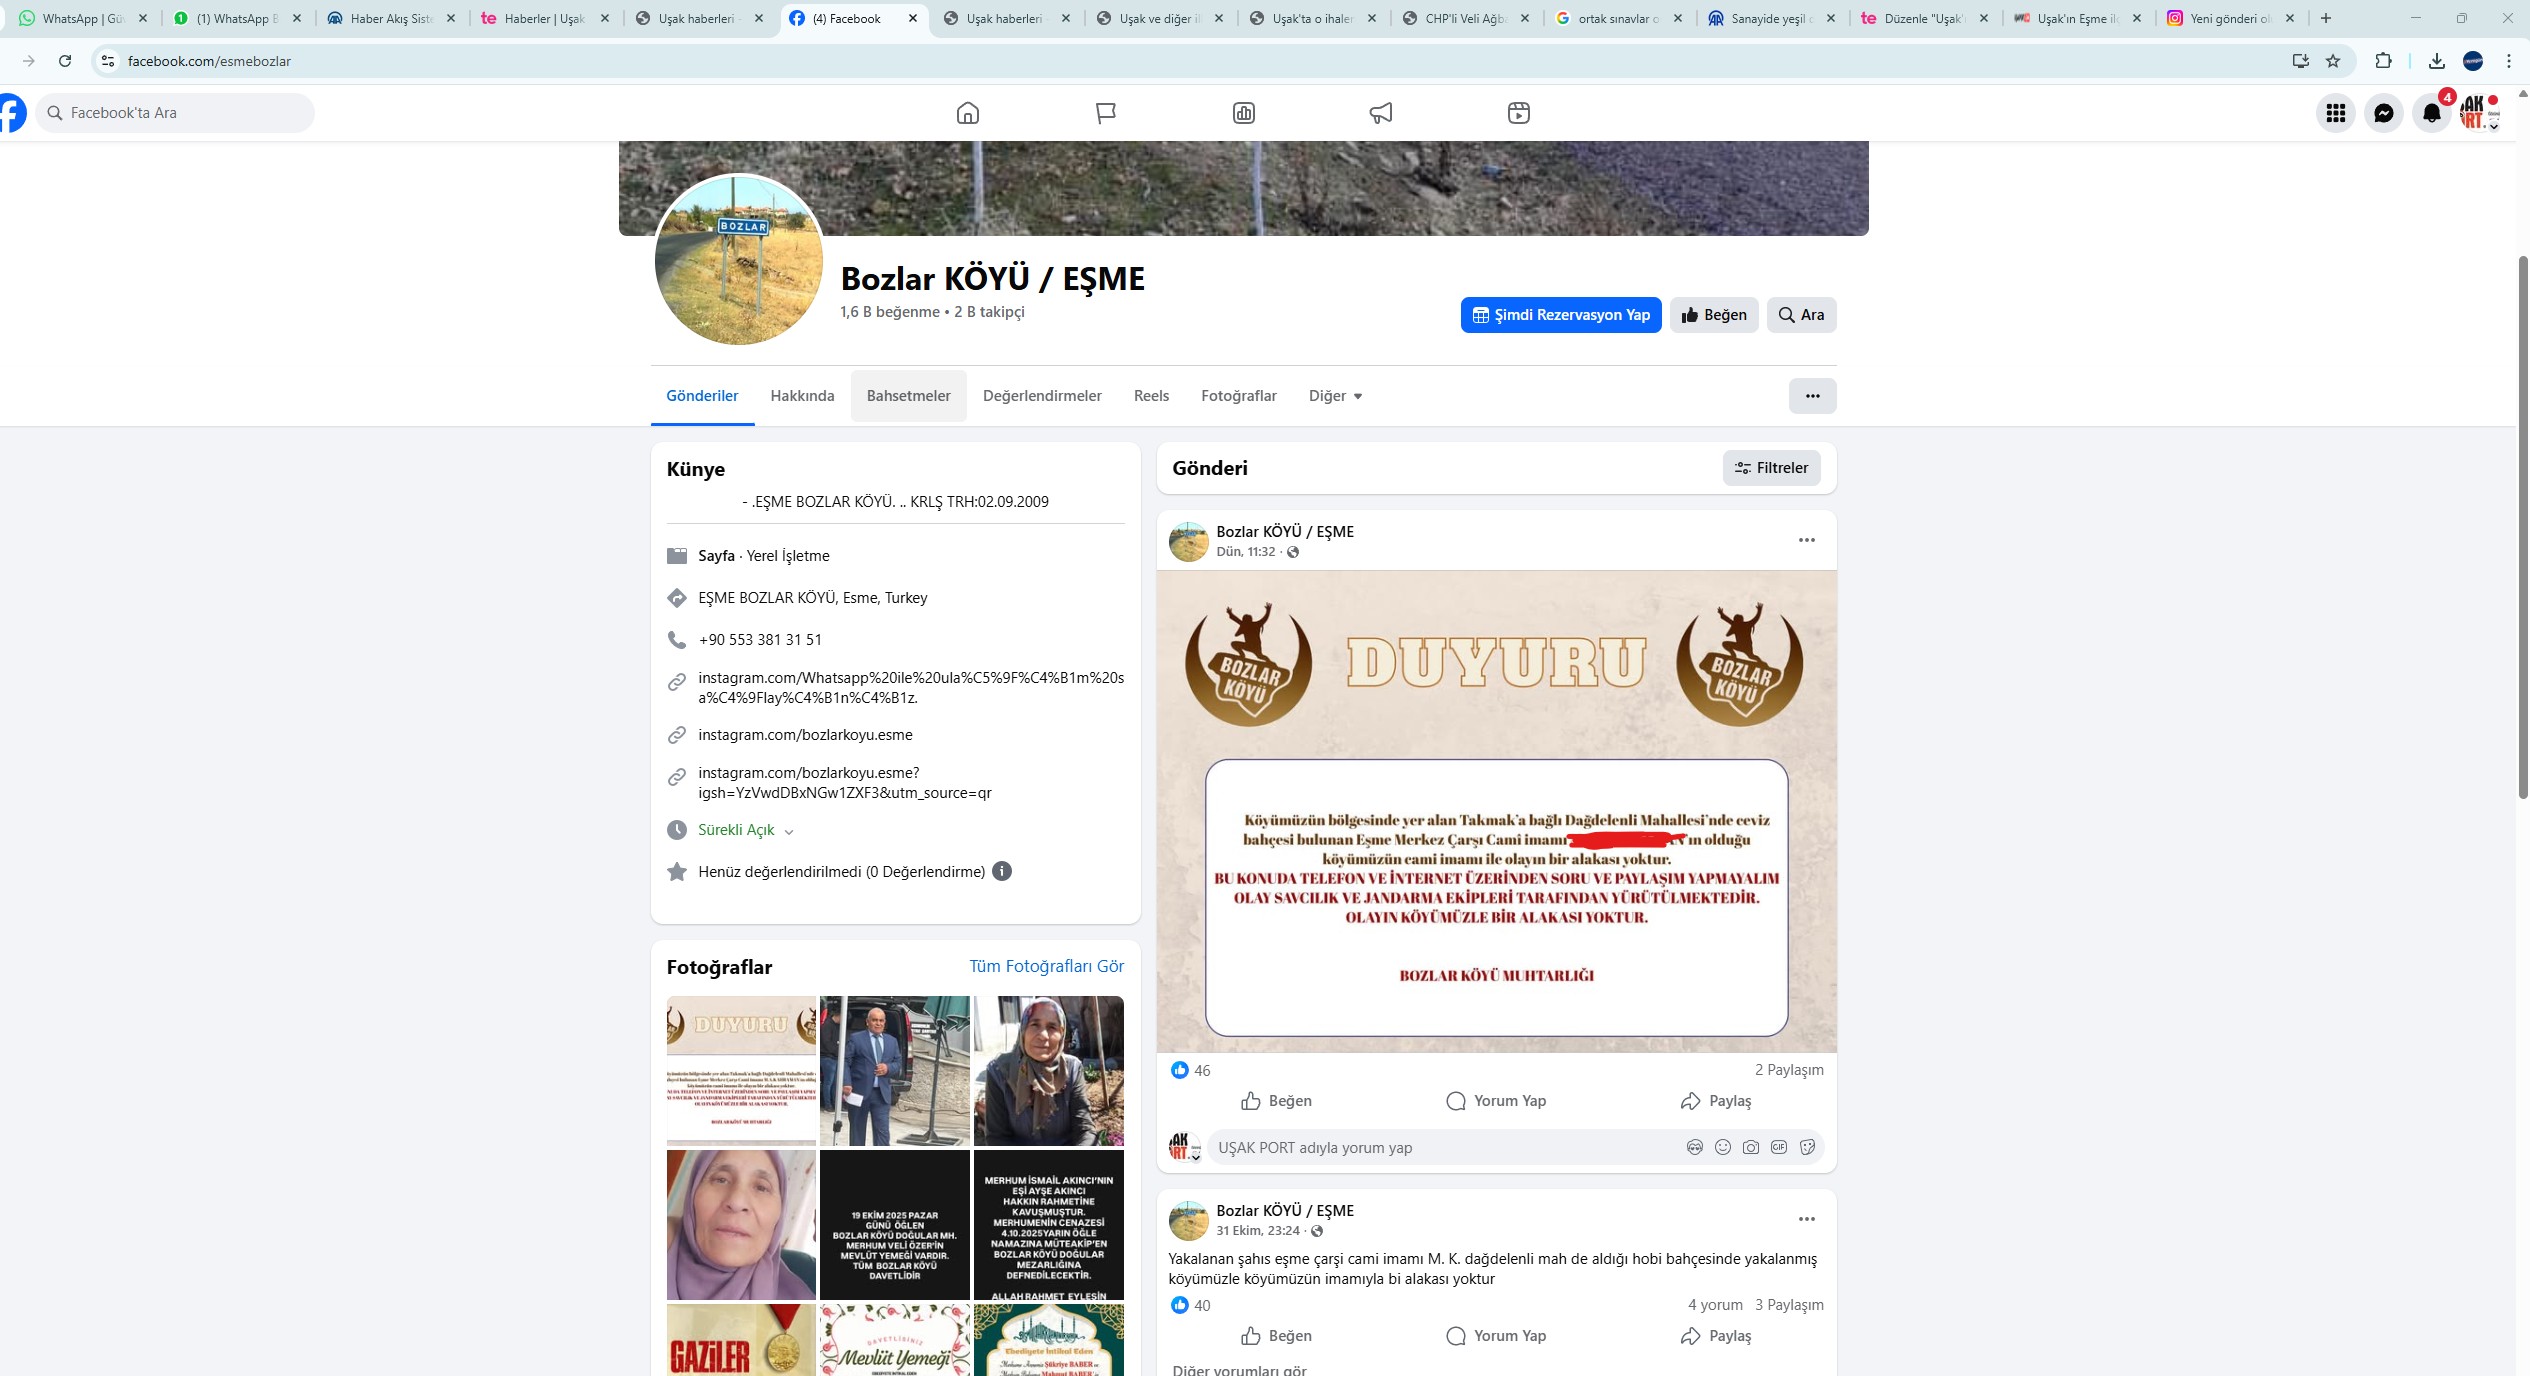Click Şimdi Rezervasyon Yap button
Viewport: 2530px width, 1376px height.
point(1561,314)
